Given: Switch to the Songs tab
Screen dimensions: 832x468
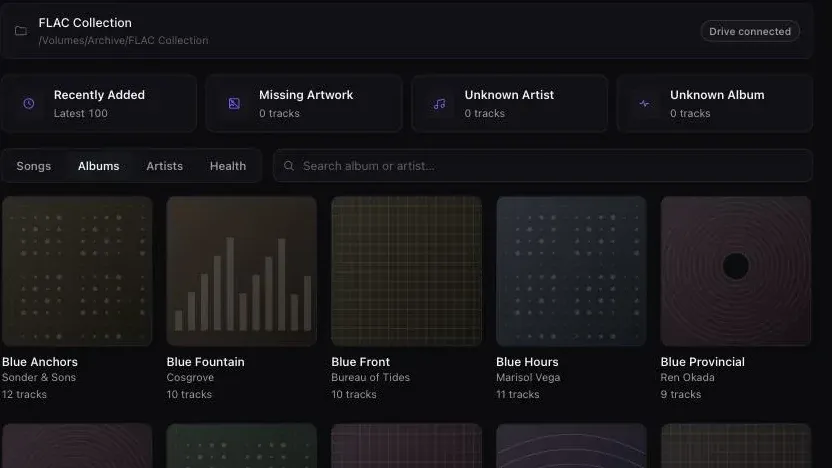Looking at the screenshot, I should pyautogui.click(x=33, y=166).
